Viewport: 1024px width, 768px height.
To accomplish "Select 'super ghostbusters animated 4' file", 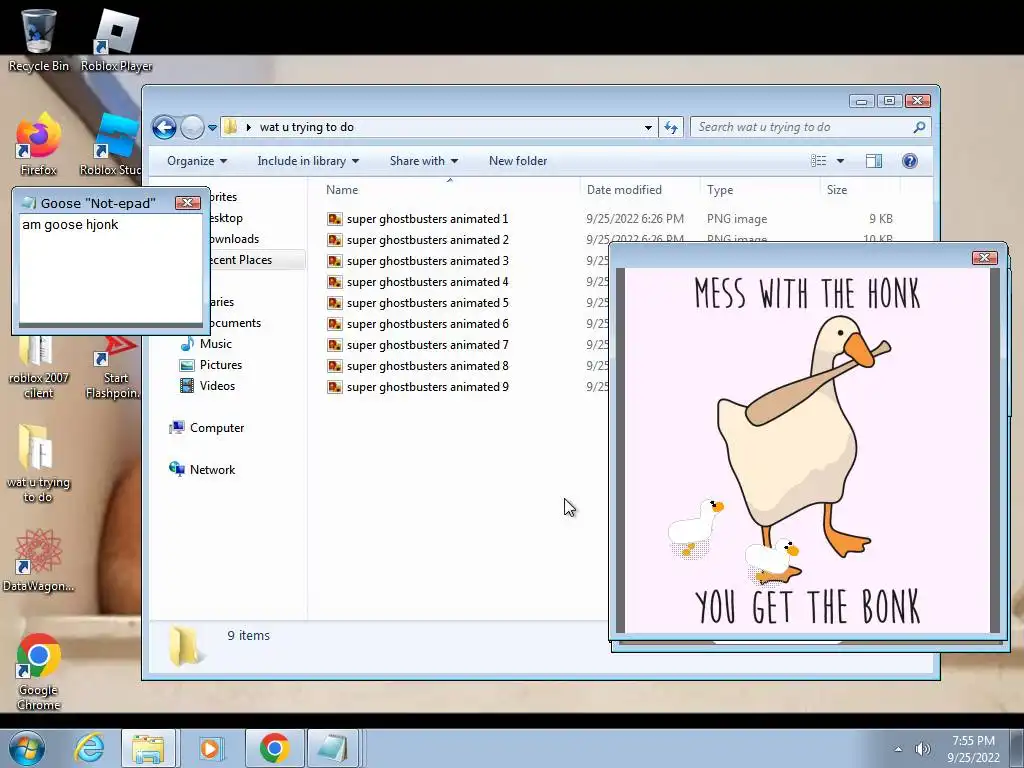I will point(427,281).
